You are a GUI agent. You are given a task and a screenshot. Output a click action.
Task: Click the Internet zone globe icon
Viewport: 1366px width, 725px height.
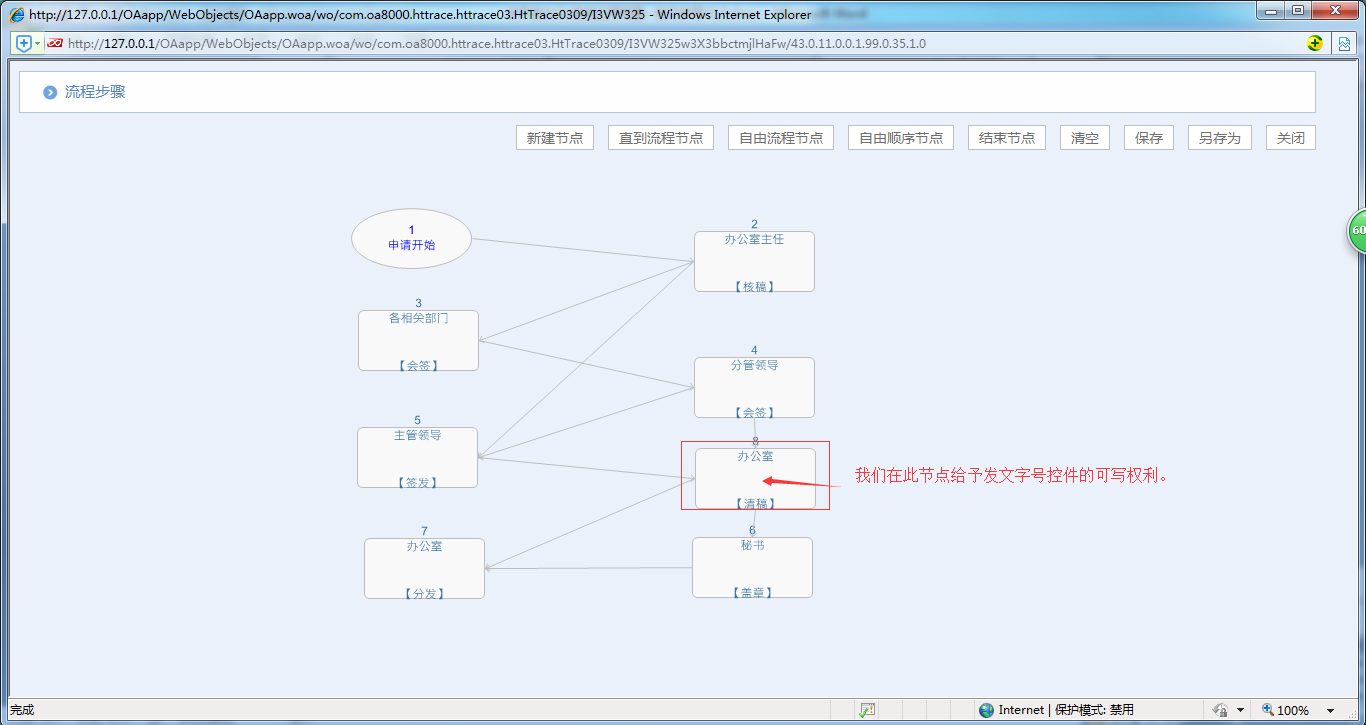pyautogui.click(x=986, y=709)
